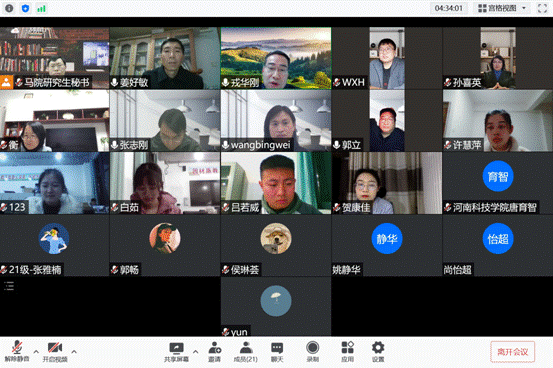Click 郭畅 profile avatar
Viewport: 553px width, 368px height.
165,239
